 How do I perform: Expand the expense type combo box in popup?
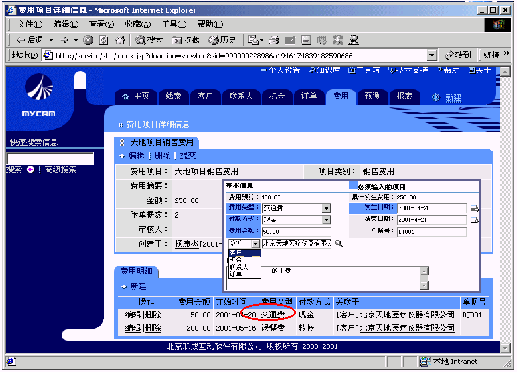tap(326, 208)
